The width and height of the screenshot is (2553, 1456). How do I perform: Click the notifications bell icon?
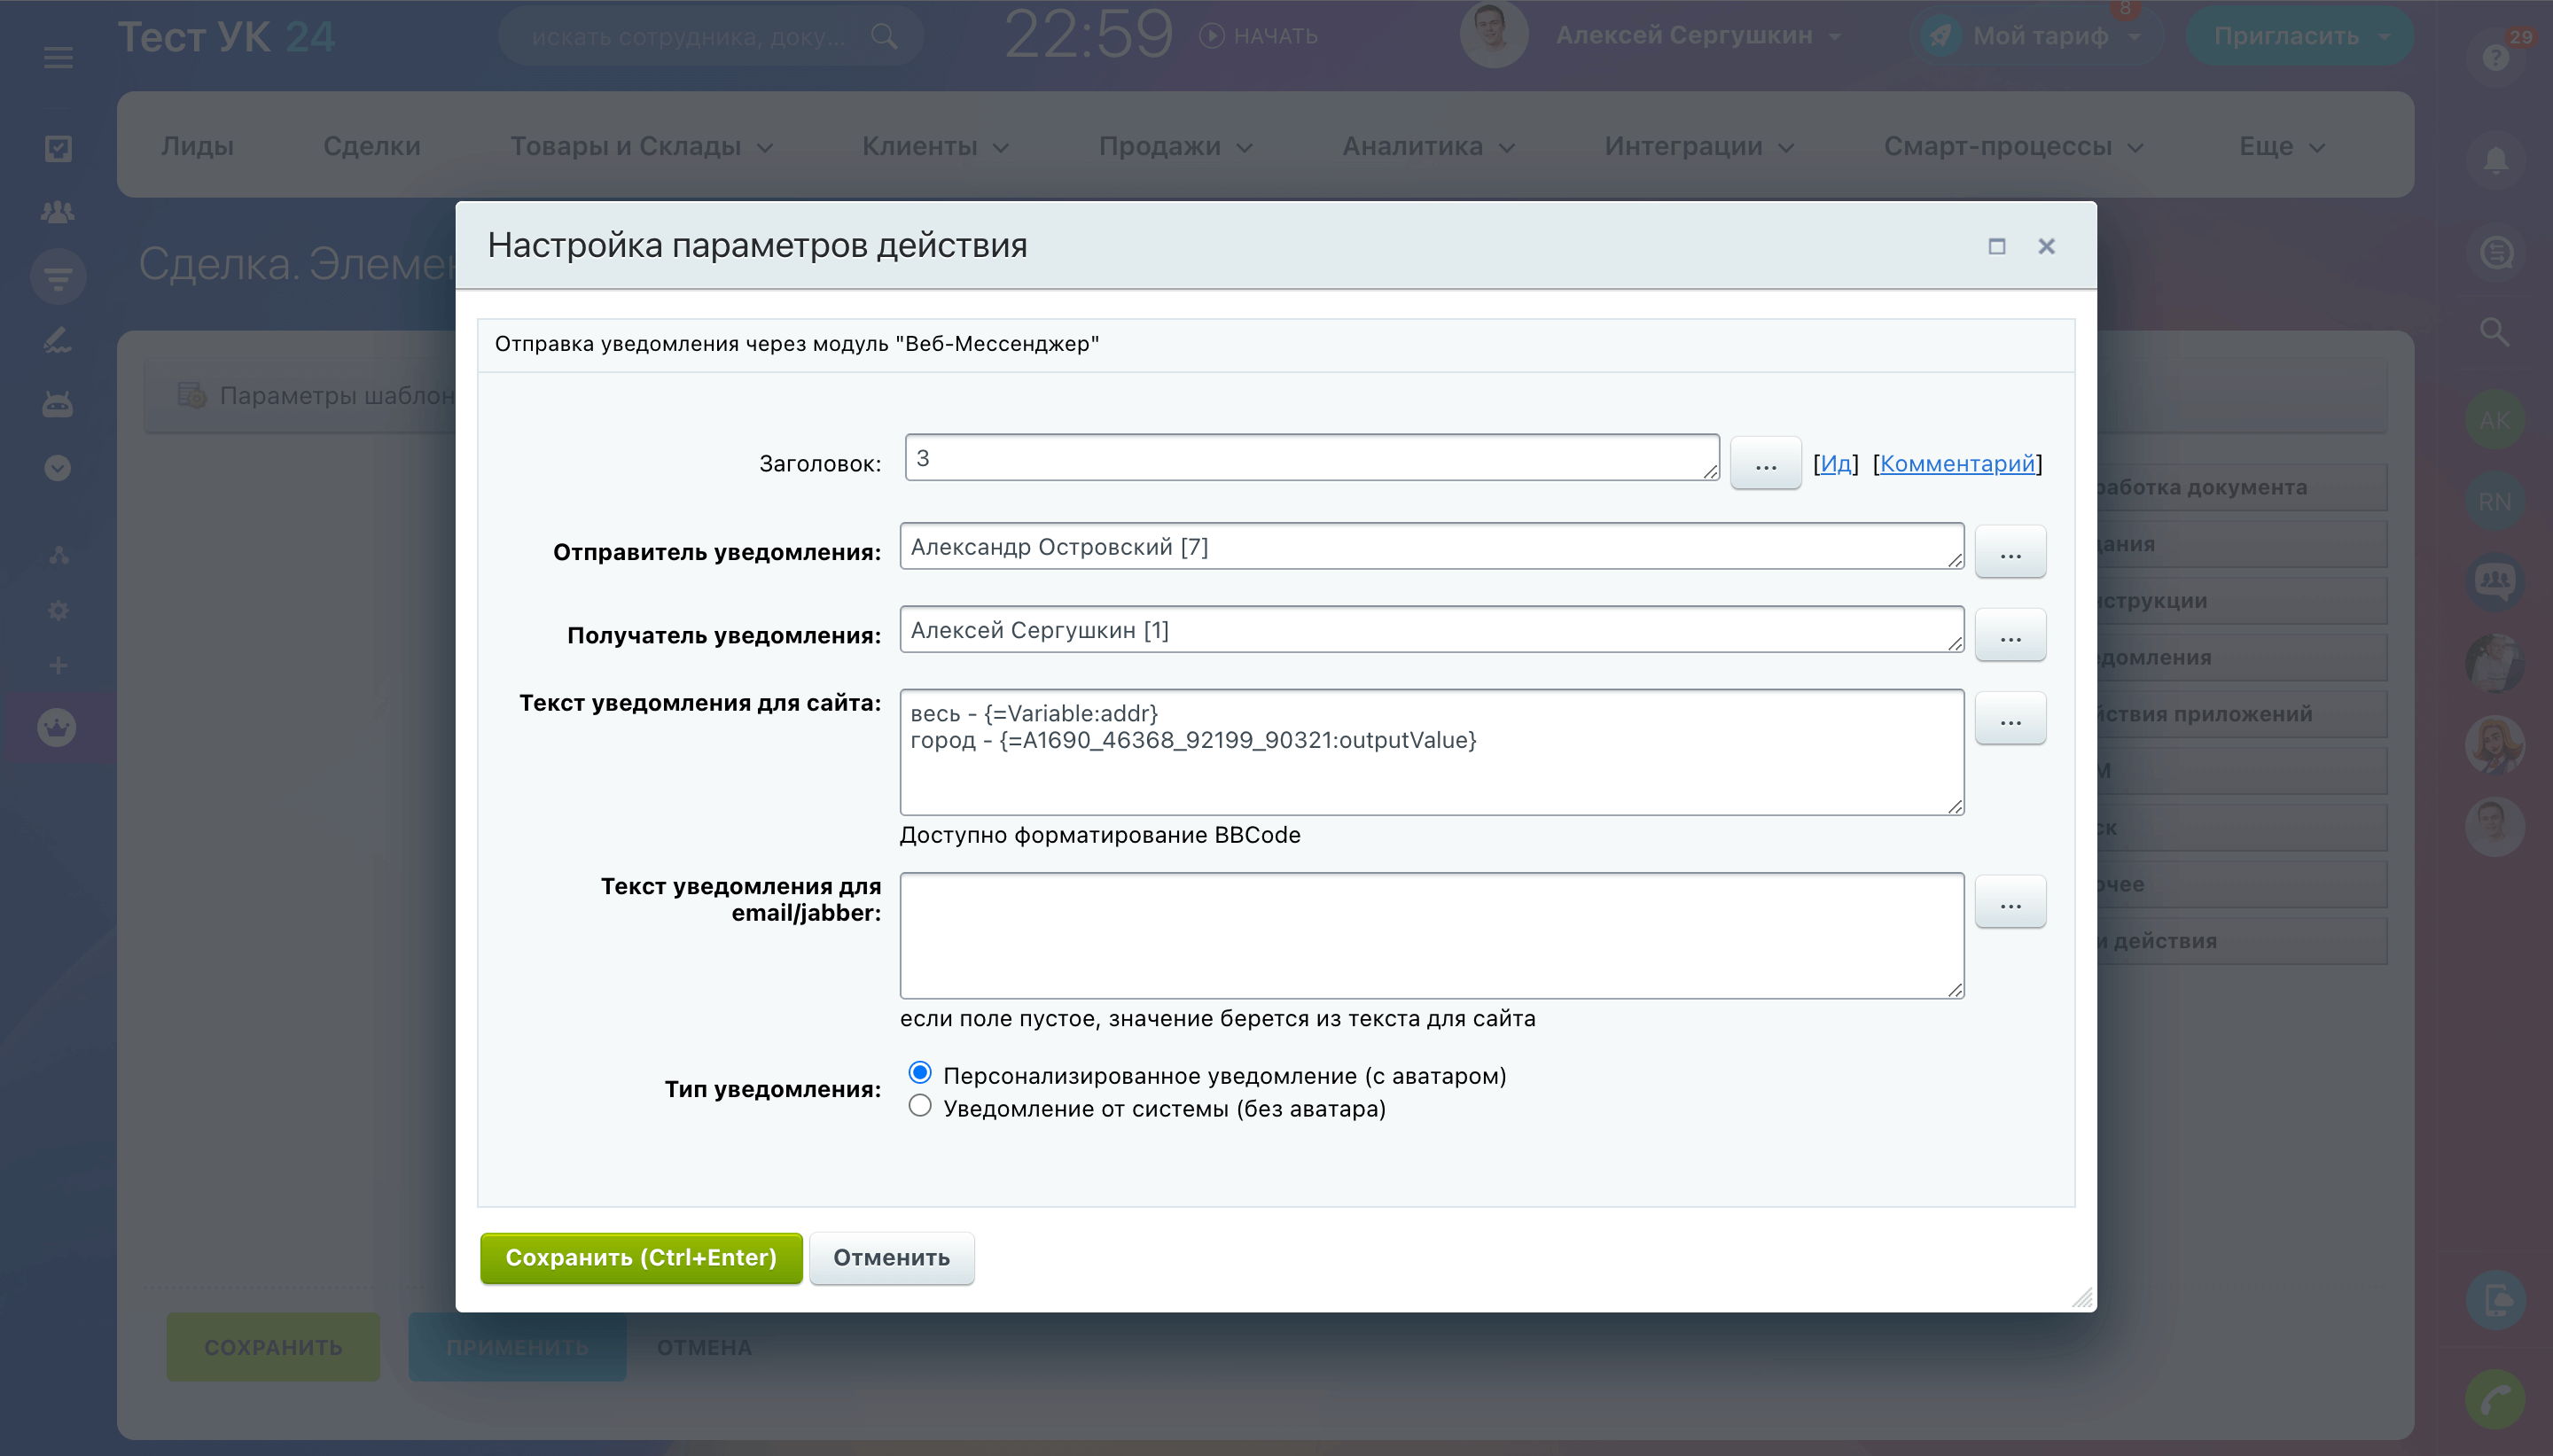(2495, 159)
